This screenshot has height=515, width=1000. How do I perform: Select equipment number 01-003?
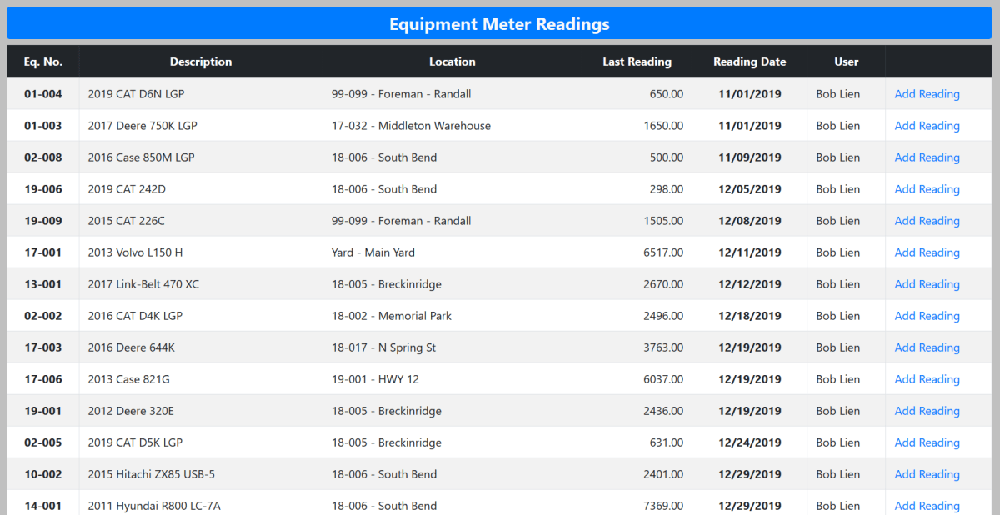pos(43,126)
